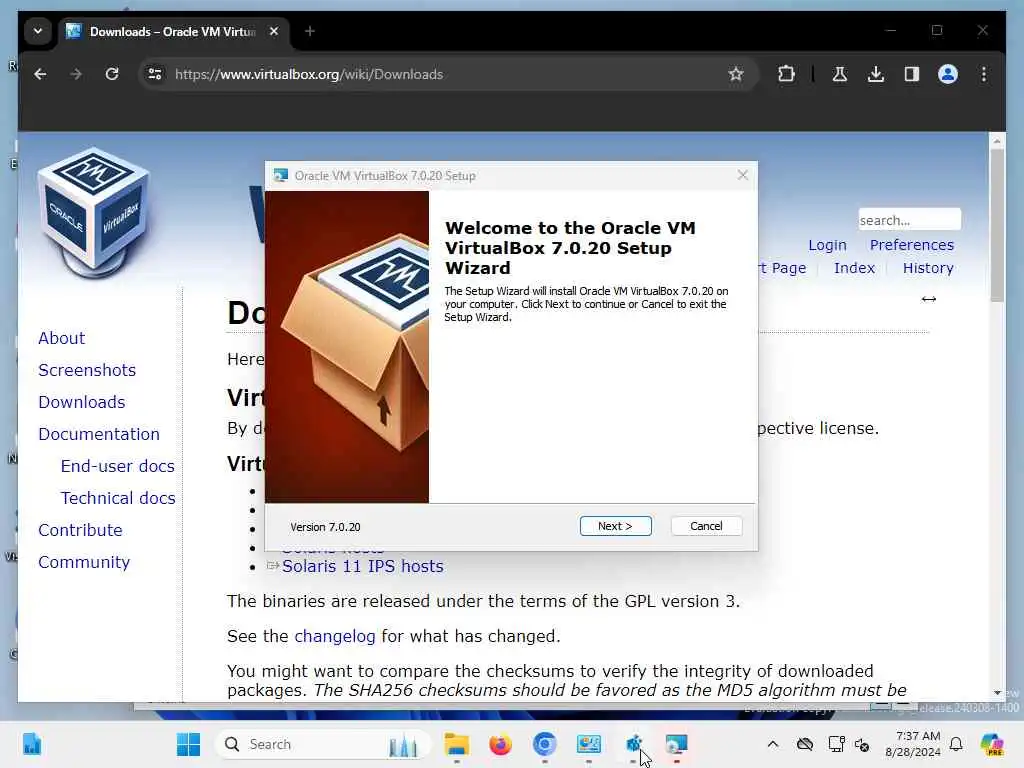This screenshot has height=768, width=1024.
Task: Open Technical docs in the sidebar
Action: (118, 498)
